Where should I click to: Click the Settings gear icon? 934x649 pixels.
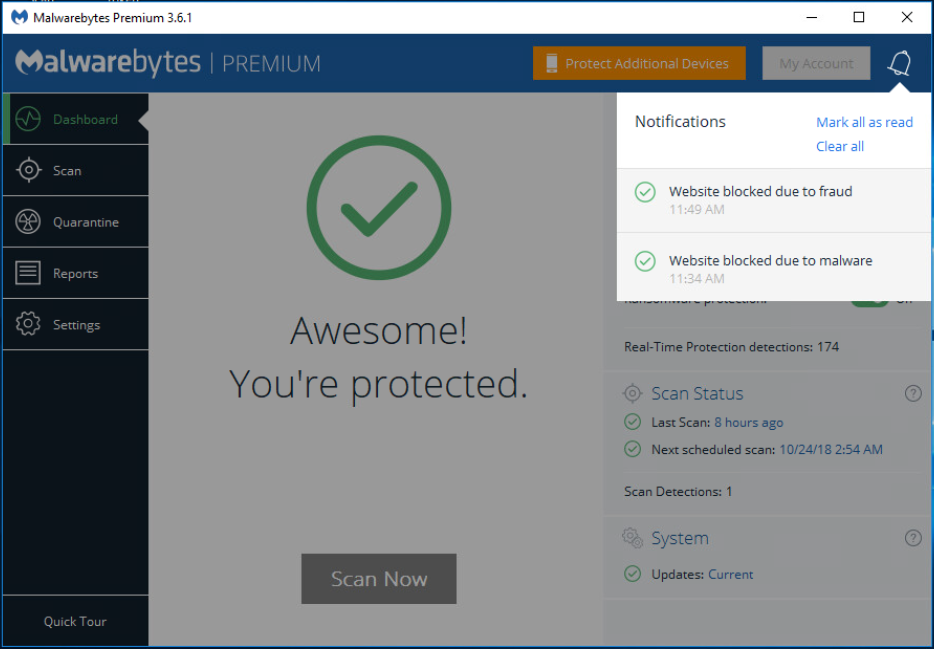[x=28, y=324]
